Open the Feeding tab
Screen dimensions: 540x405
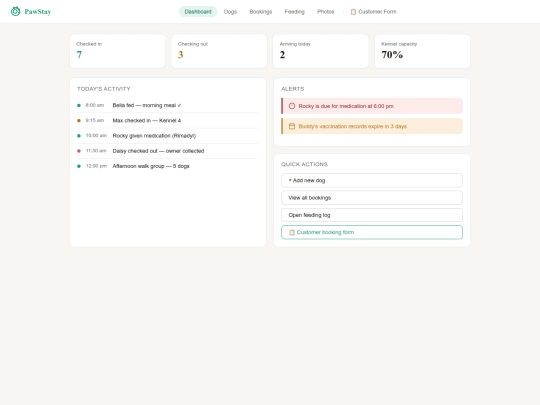294,12
